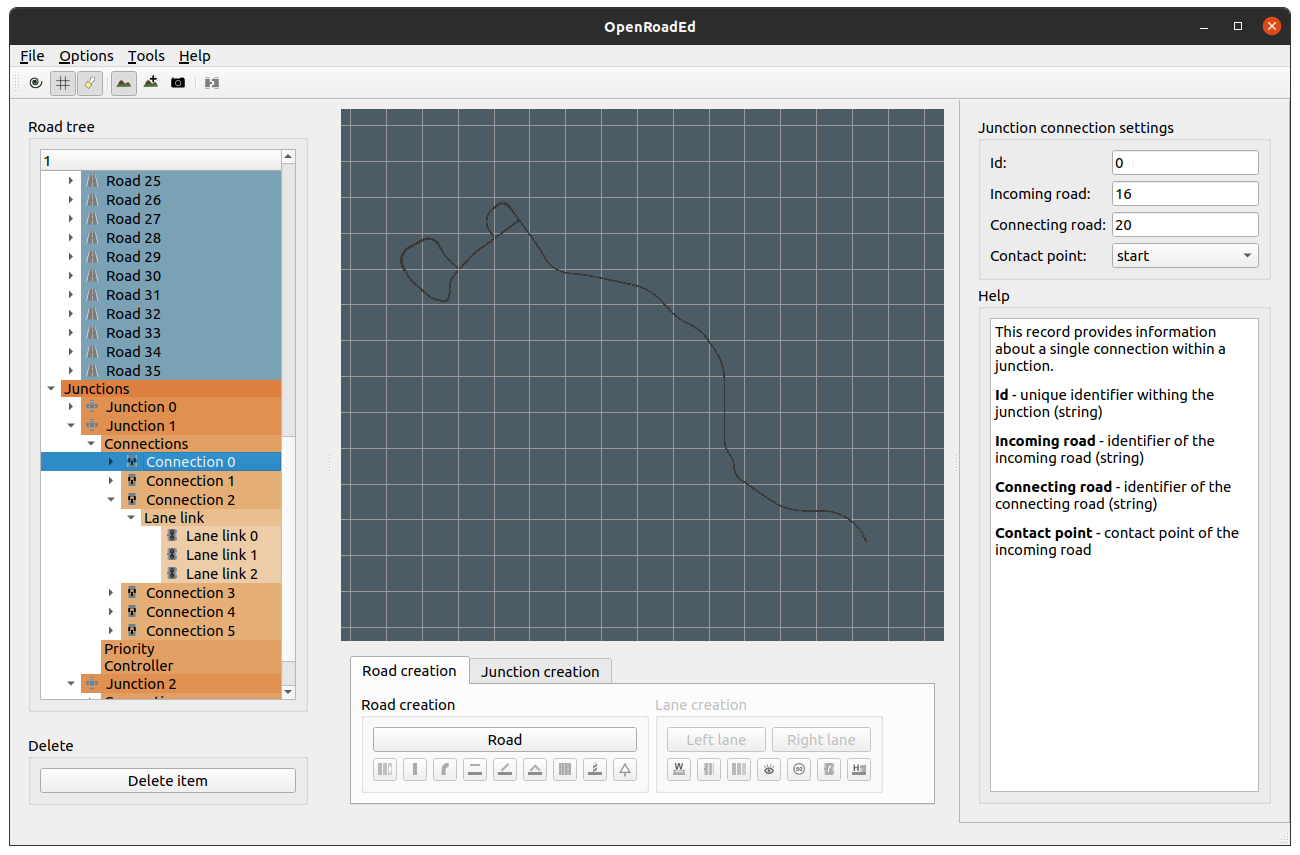
Task: Toggle the highlighter marker toolbar button
Action: [x=90, y=83]
